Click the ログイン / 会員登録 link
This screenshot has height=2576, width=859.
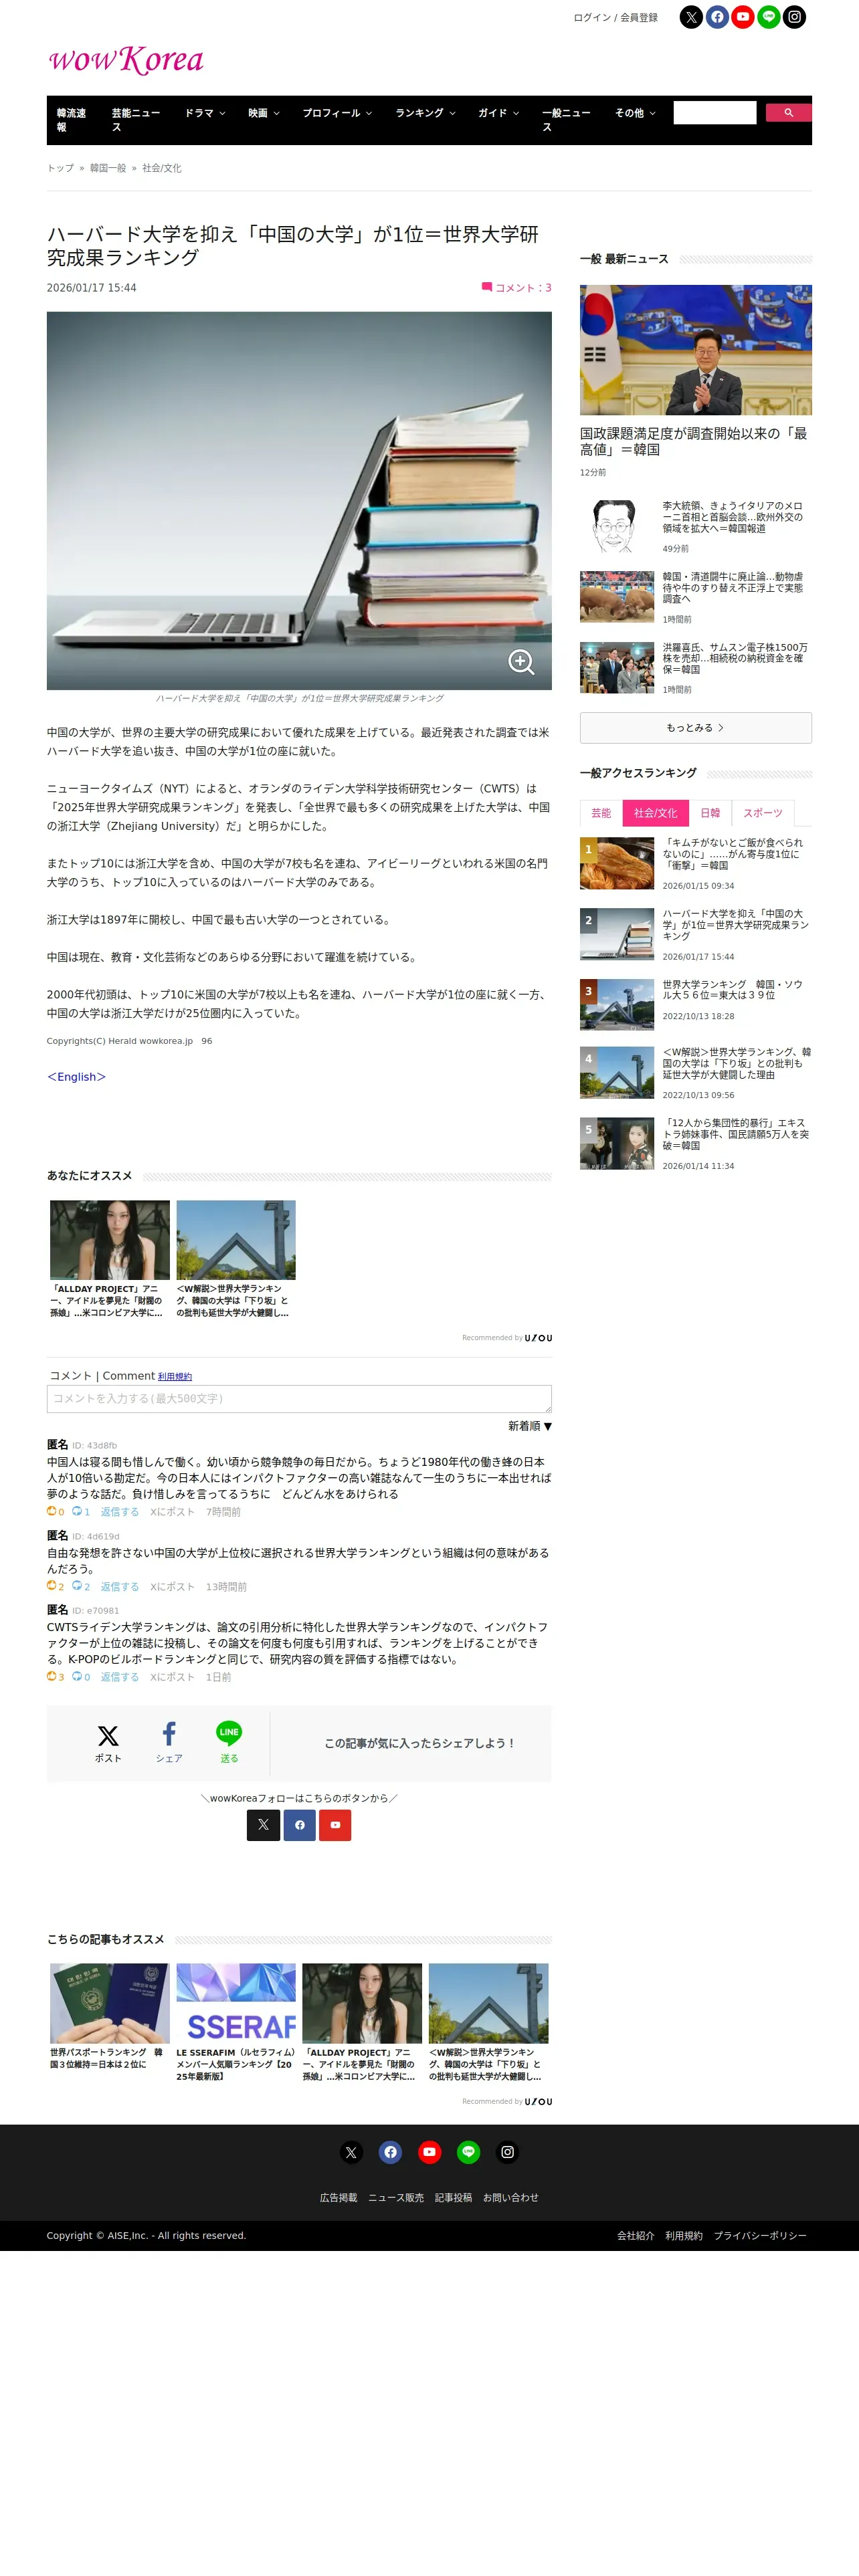pos(615,17)
